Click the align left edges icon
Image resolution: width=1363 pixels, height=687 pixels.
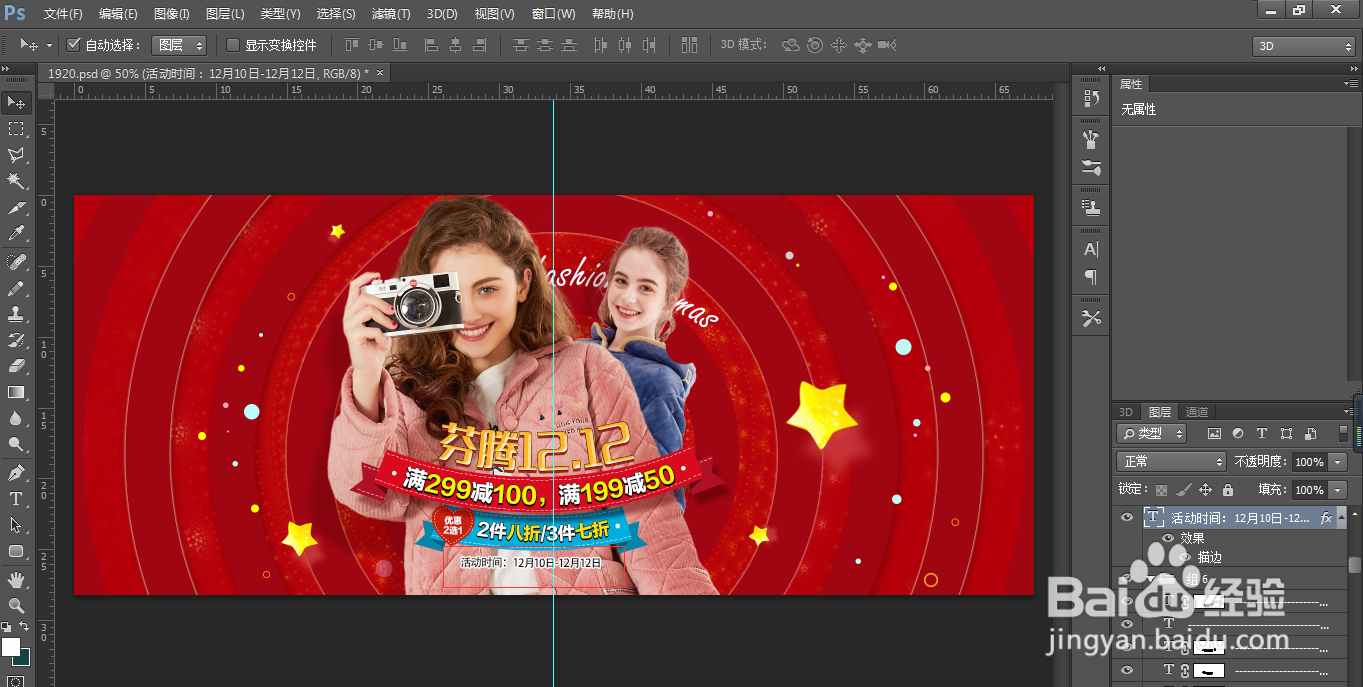(432, 45)
